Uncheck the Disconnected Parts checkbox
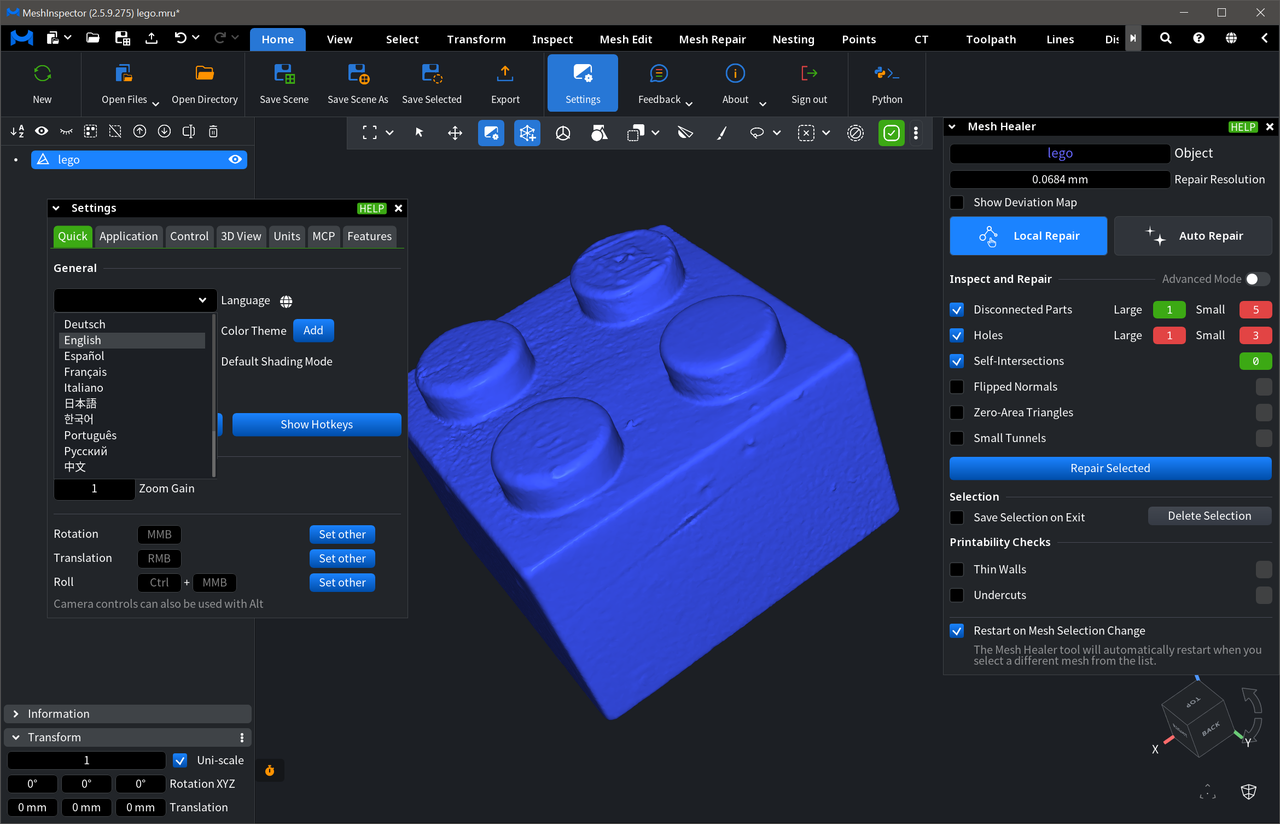This screenshot has width=1280, height=824. pos(957,310)
